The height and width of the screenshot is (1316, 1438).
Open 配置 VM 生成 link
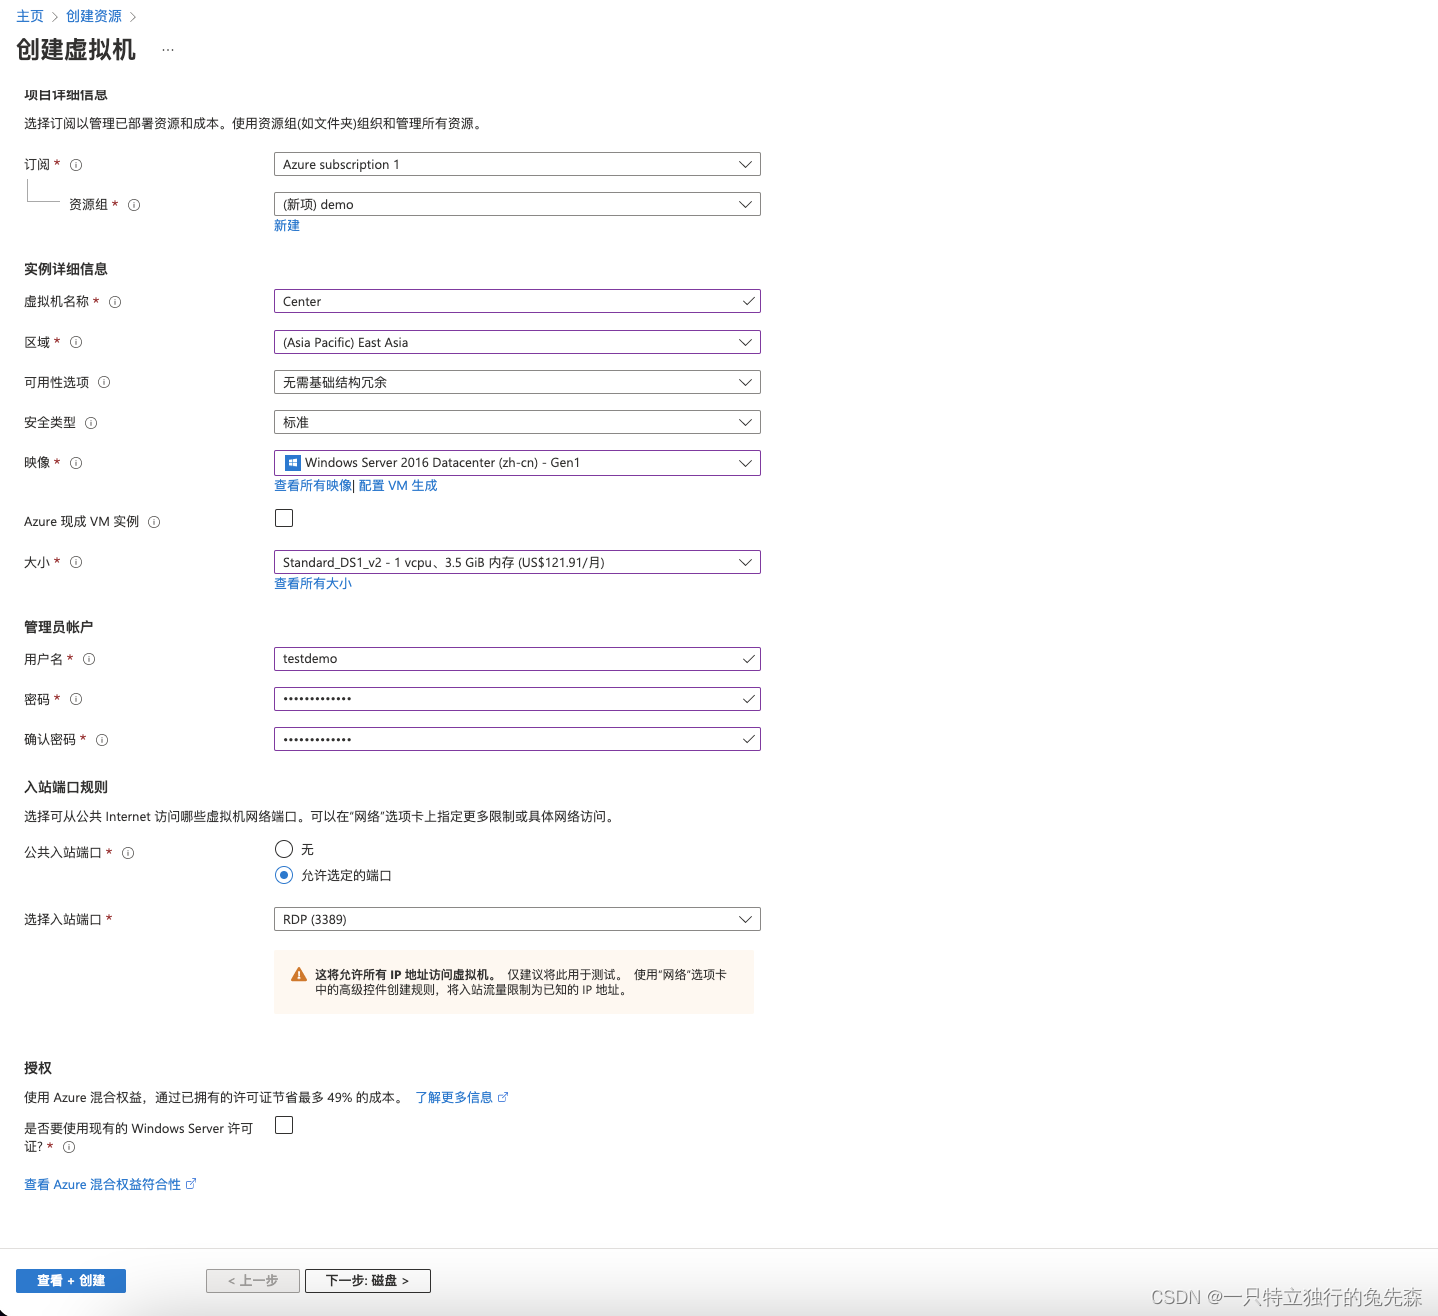pyautogui.click(x=398, y=485)
